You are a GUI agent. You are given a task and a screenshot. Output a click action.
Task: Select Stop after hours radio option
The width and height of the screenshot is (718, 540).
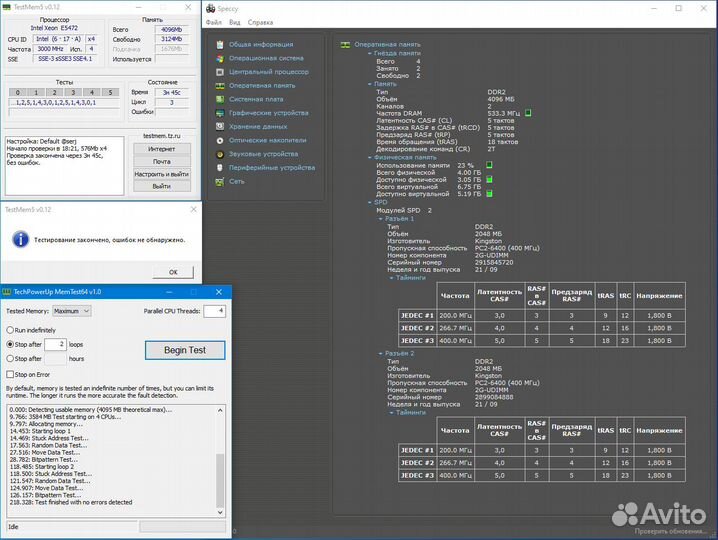point(10,358)
